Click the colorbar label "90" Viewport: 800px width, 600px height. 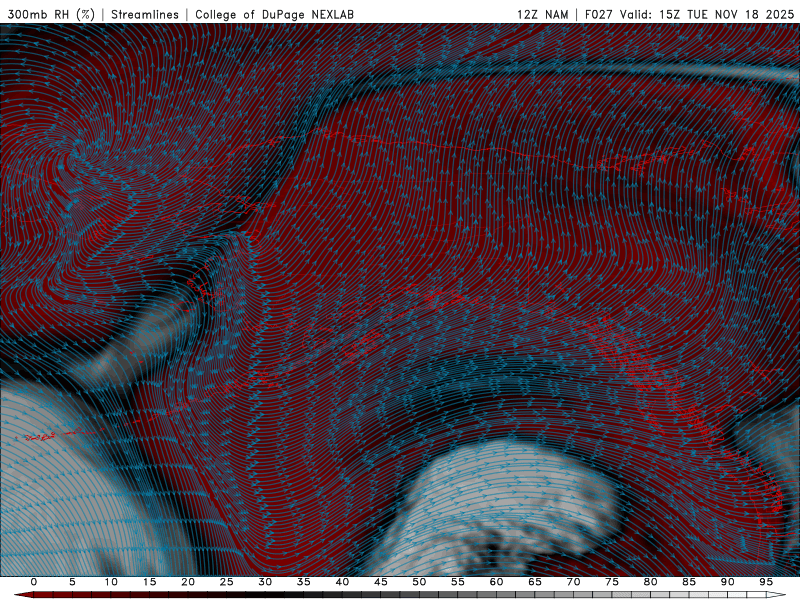point(727,582)
